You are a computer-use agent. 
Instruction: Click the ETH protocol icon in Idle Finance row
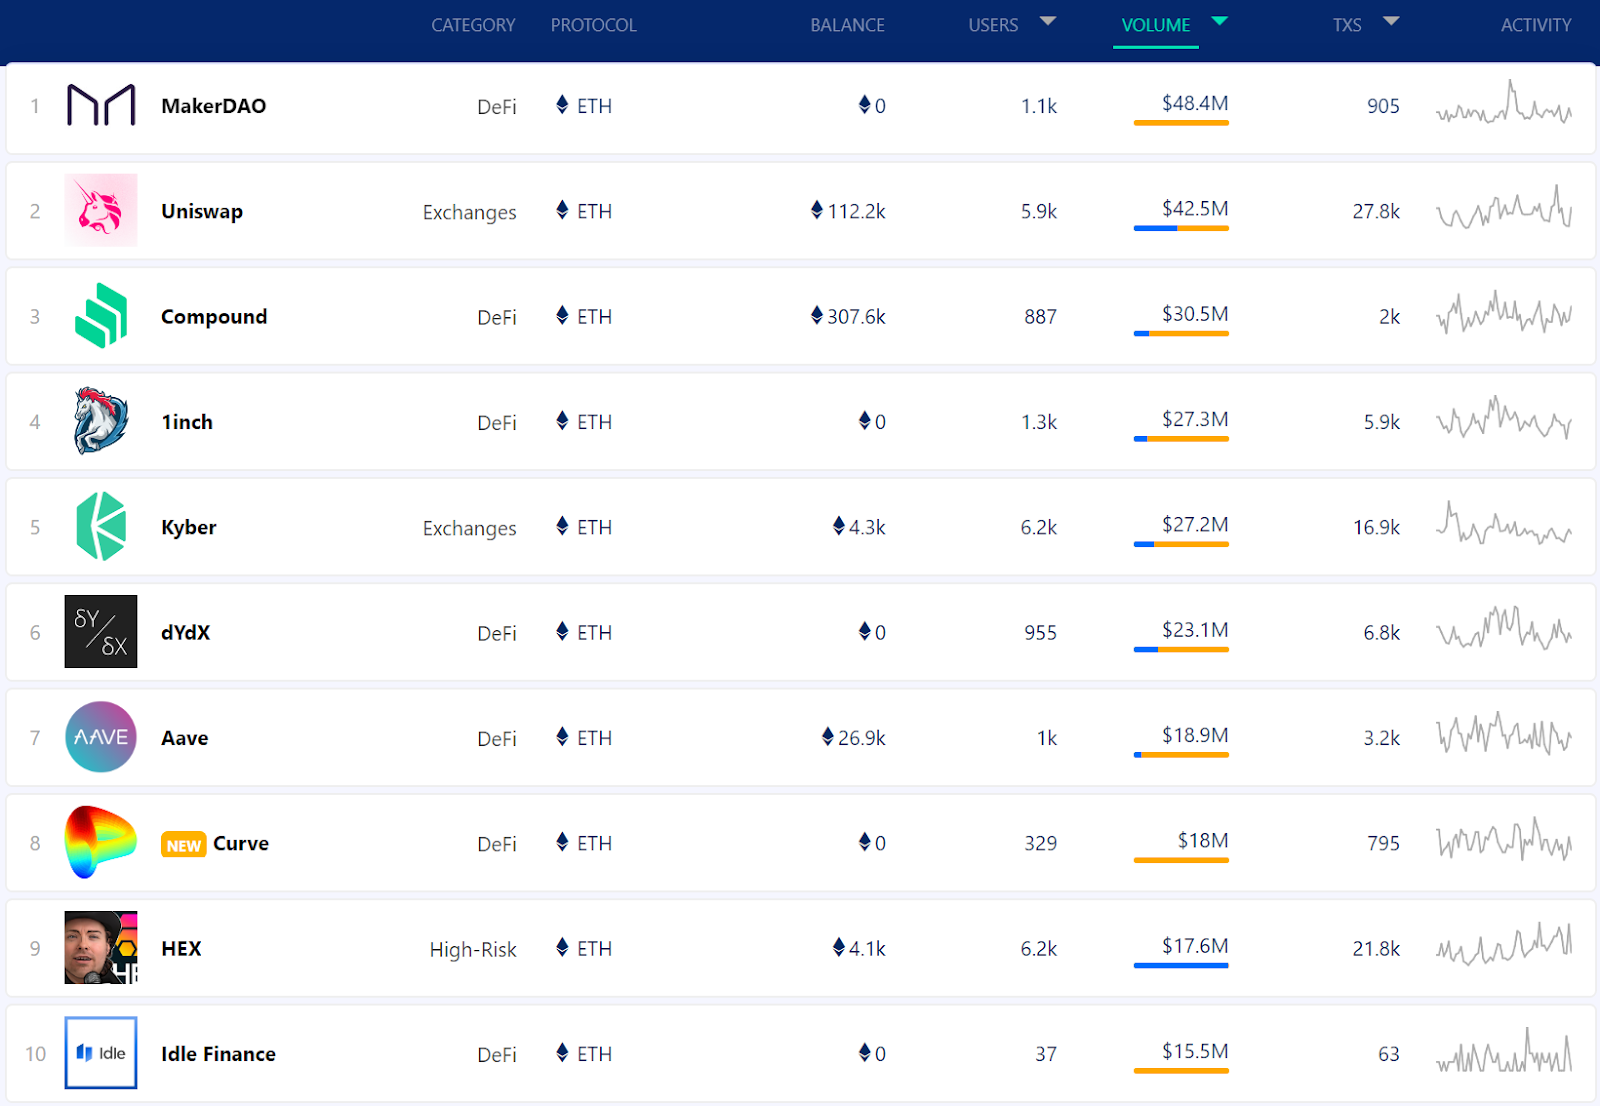coord(562,1053)
